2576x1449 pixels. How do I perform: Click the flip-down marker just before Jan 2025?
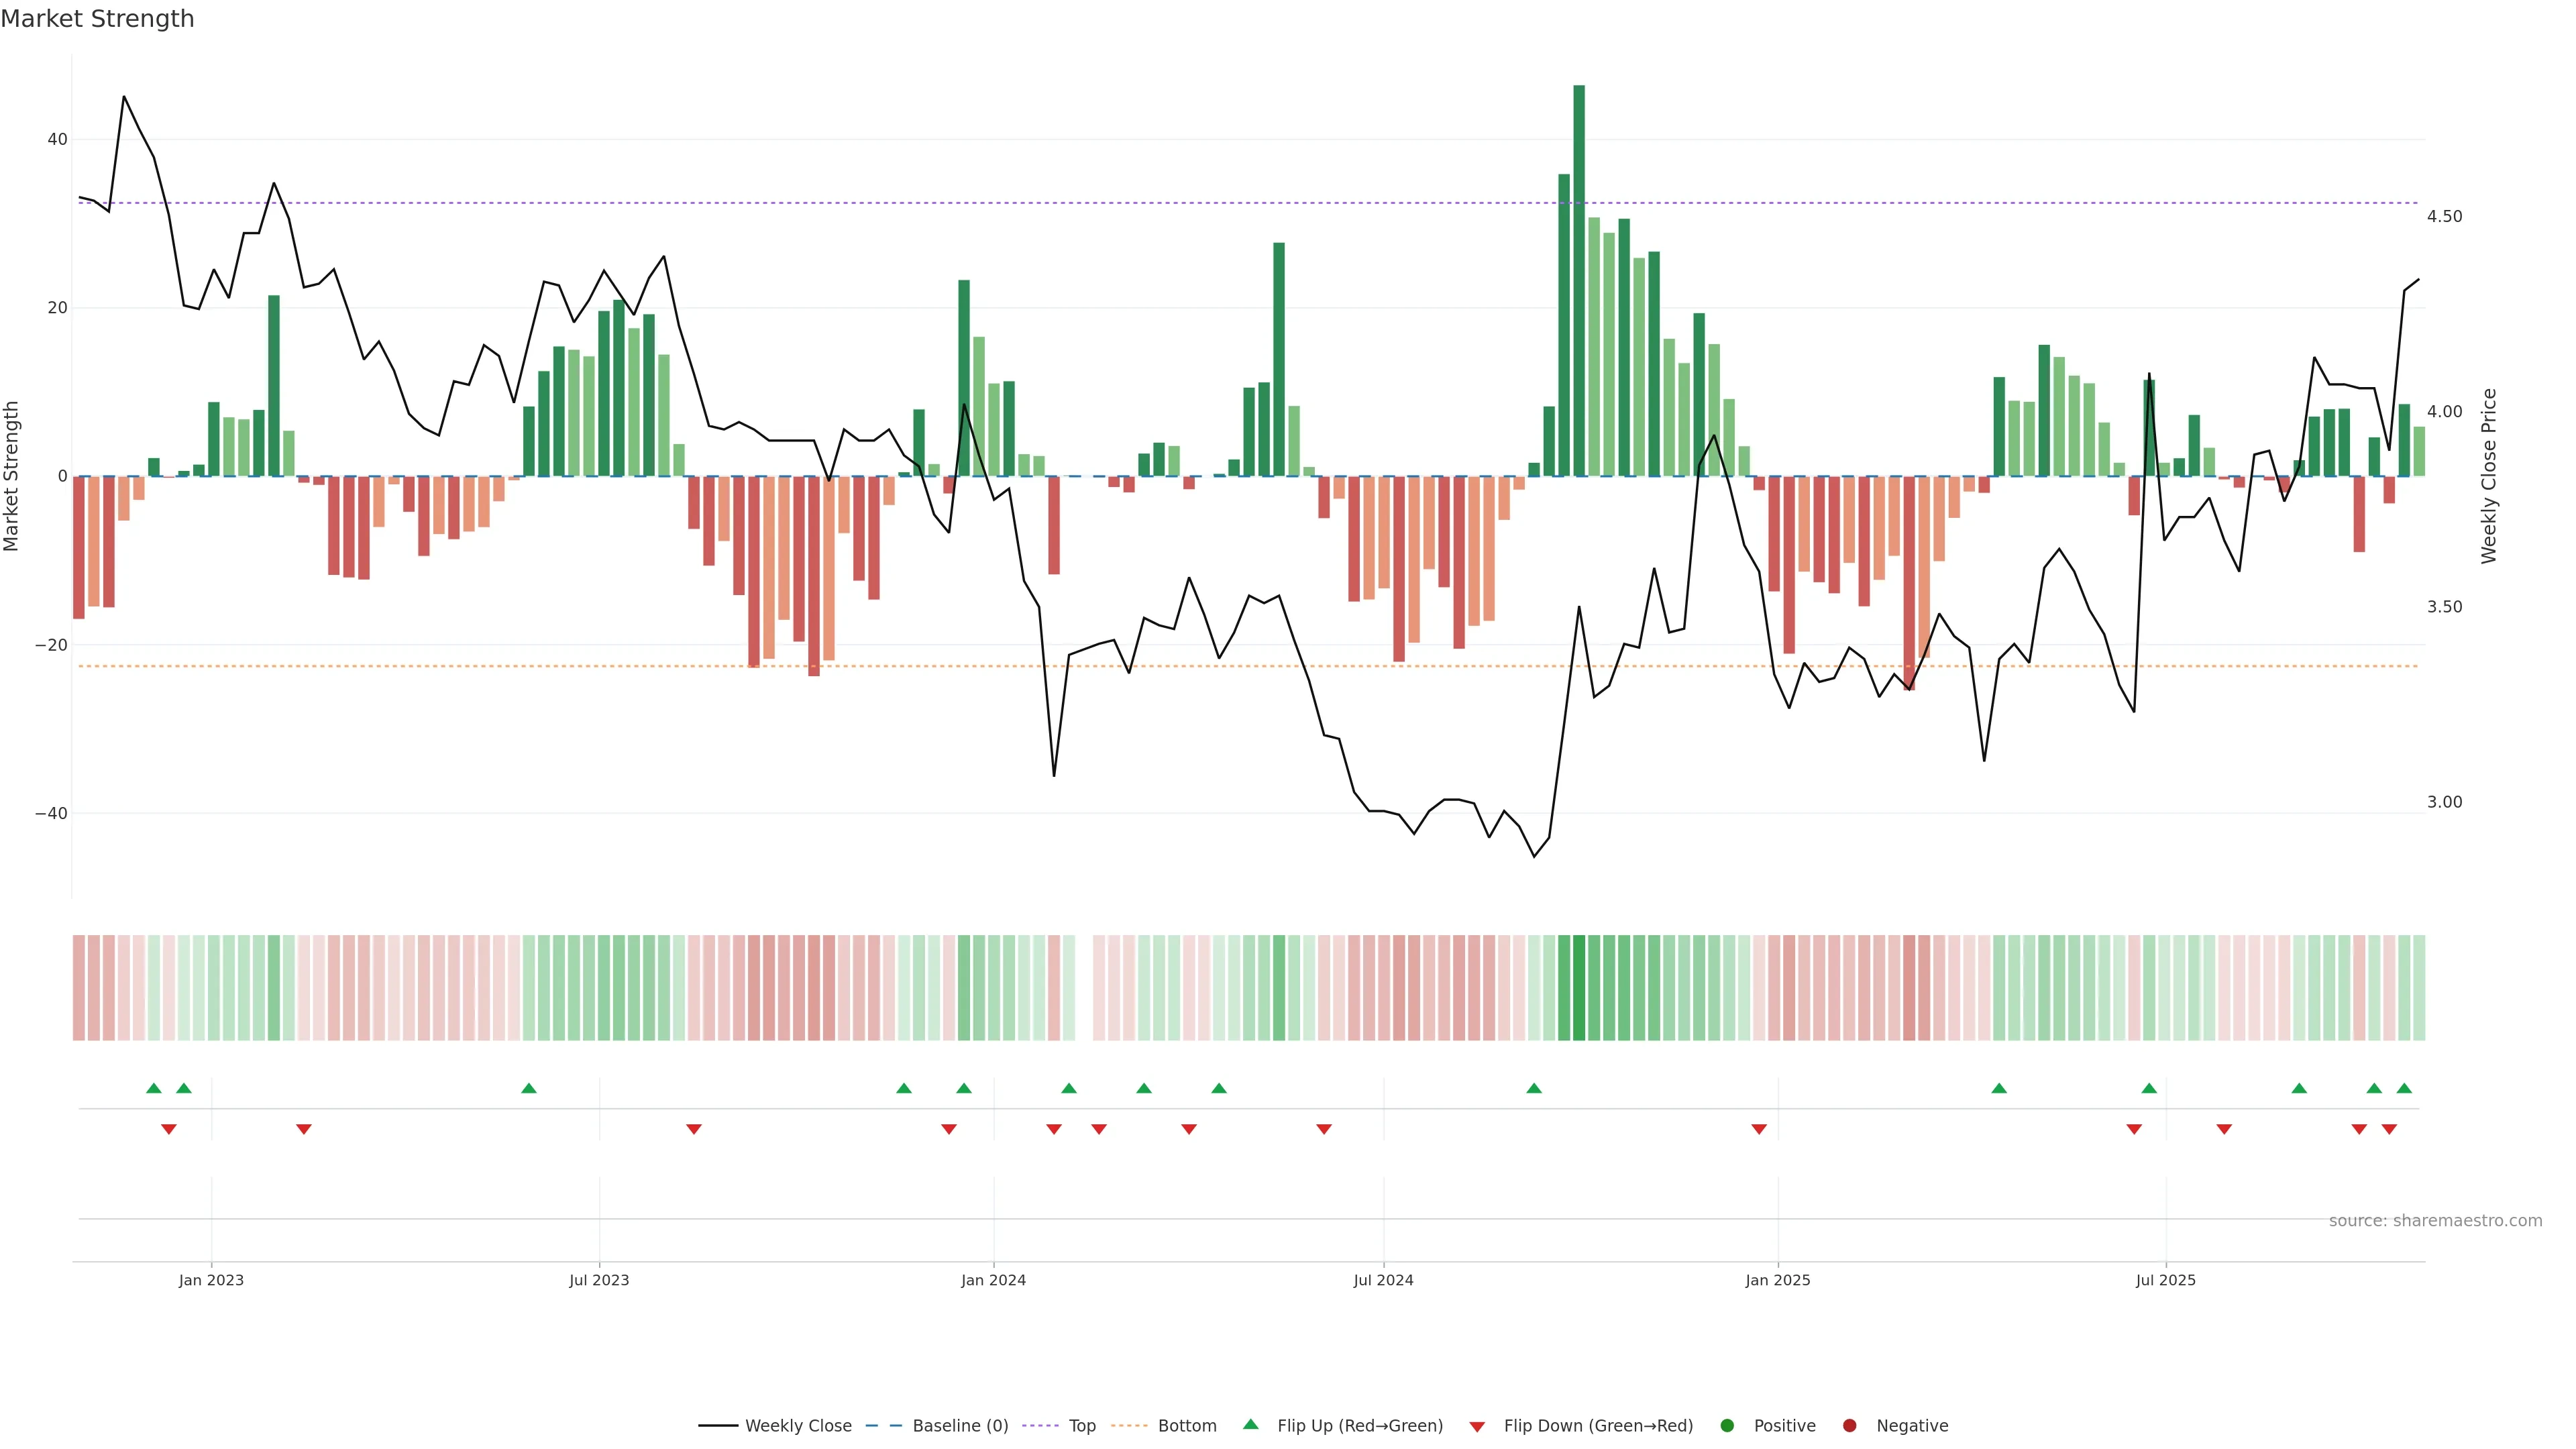click(1759, 1129)
